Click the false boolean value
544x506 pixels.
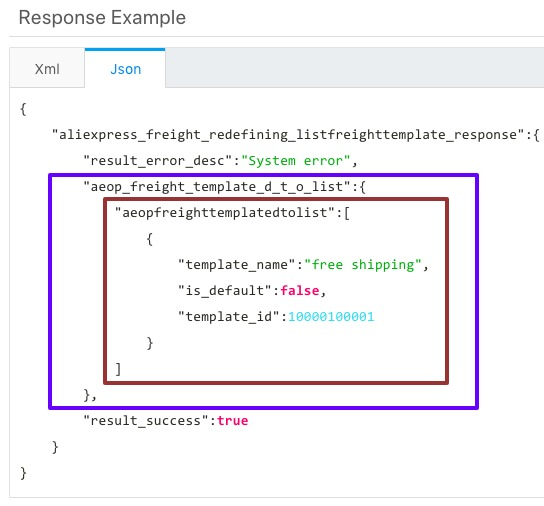[x=300, y=290]
